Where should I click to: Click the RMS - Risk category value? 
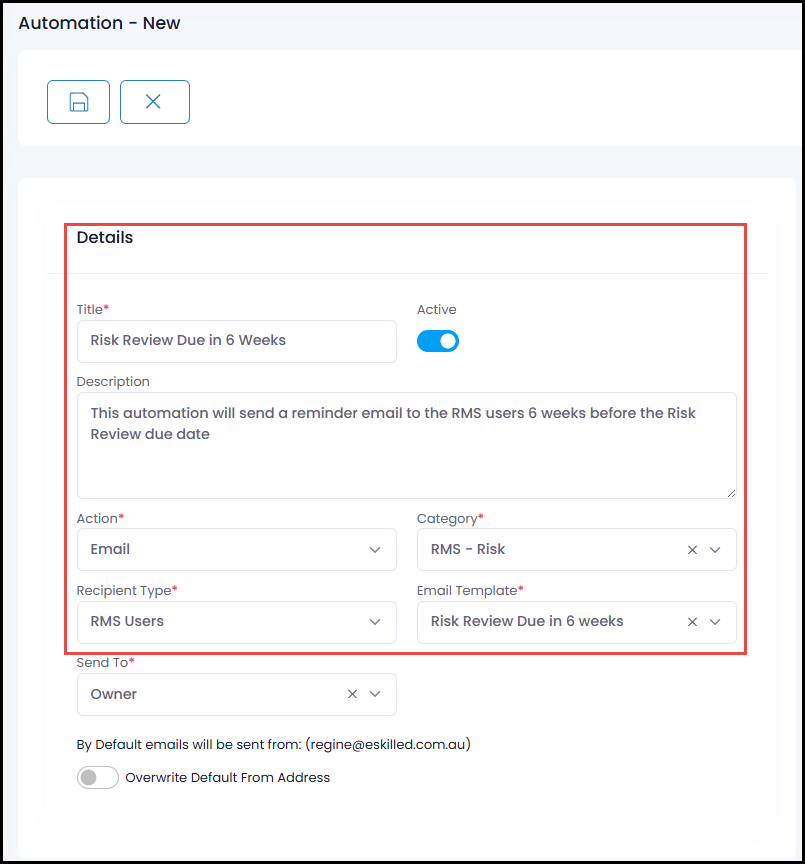click(468, 549)
